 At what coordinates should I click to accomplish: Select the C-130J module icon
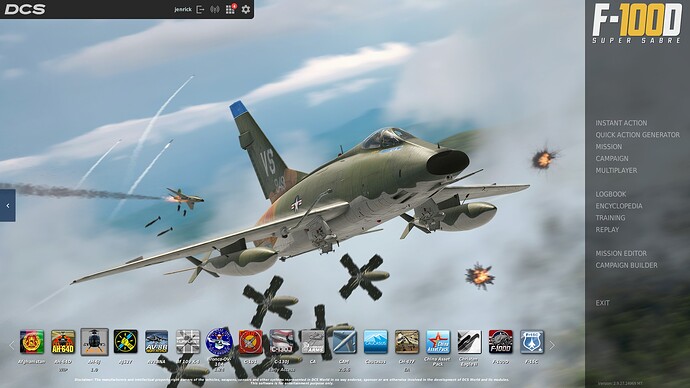pyautogui.click(x=282, y=342)
